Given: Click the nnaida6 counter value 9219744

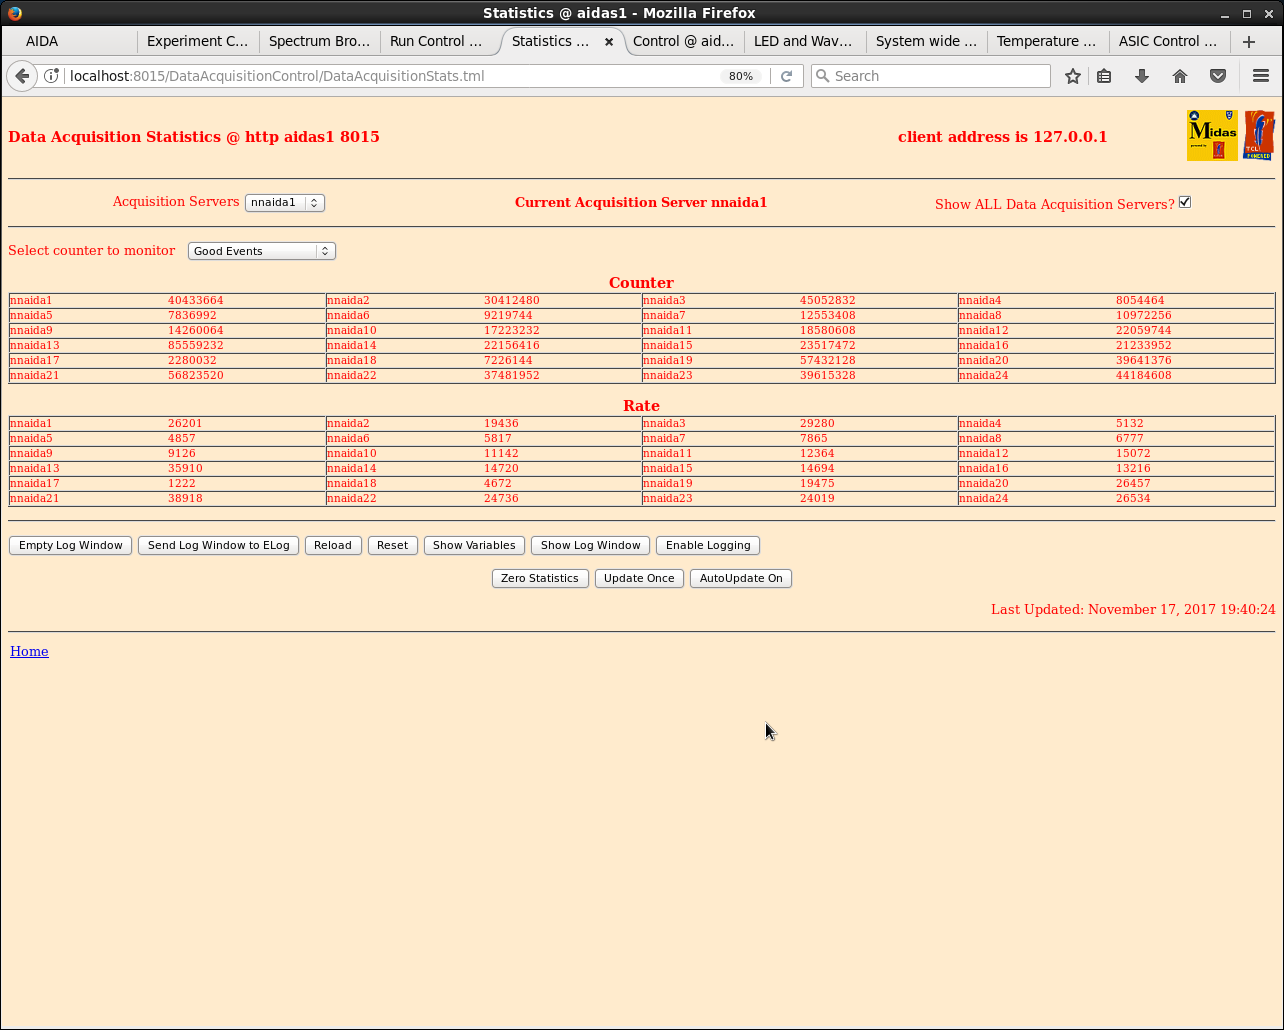Looking at the screenshot, I should [508, 315].
